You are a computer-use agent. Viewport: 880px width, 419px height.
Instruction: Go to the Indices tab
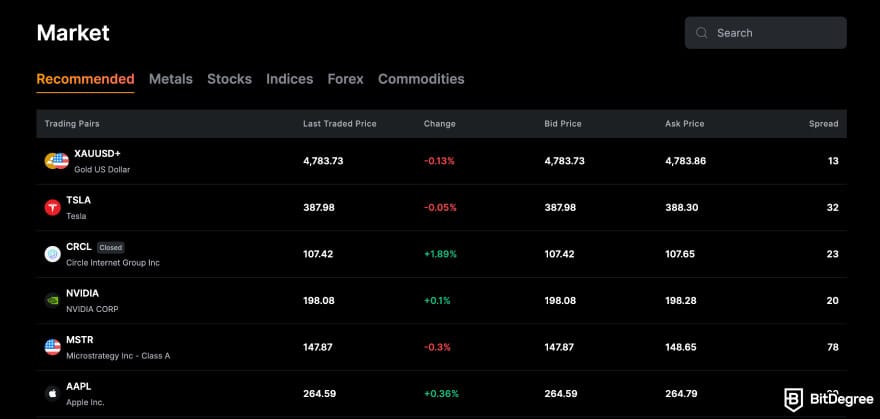pos(290,79)
